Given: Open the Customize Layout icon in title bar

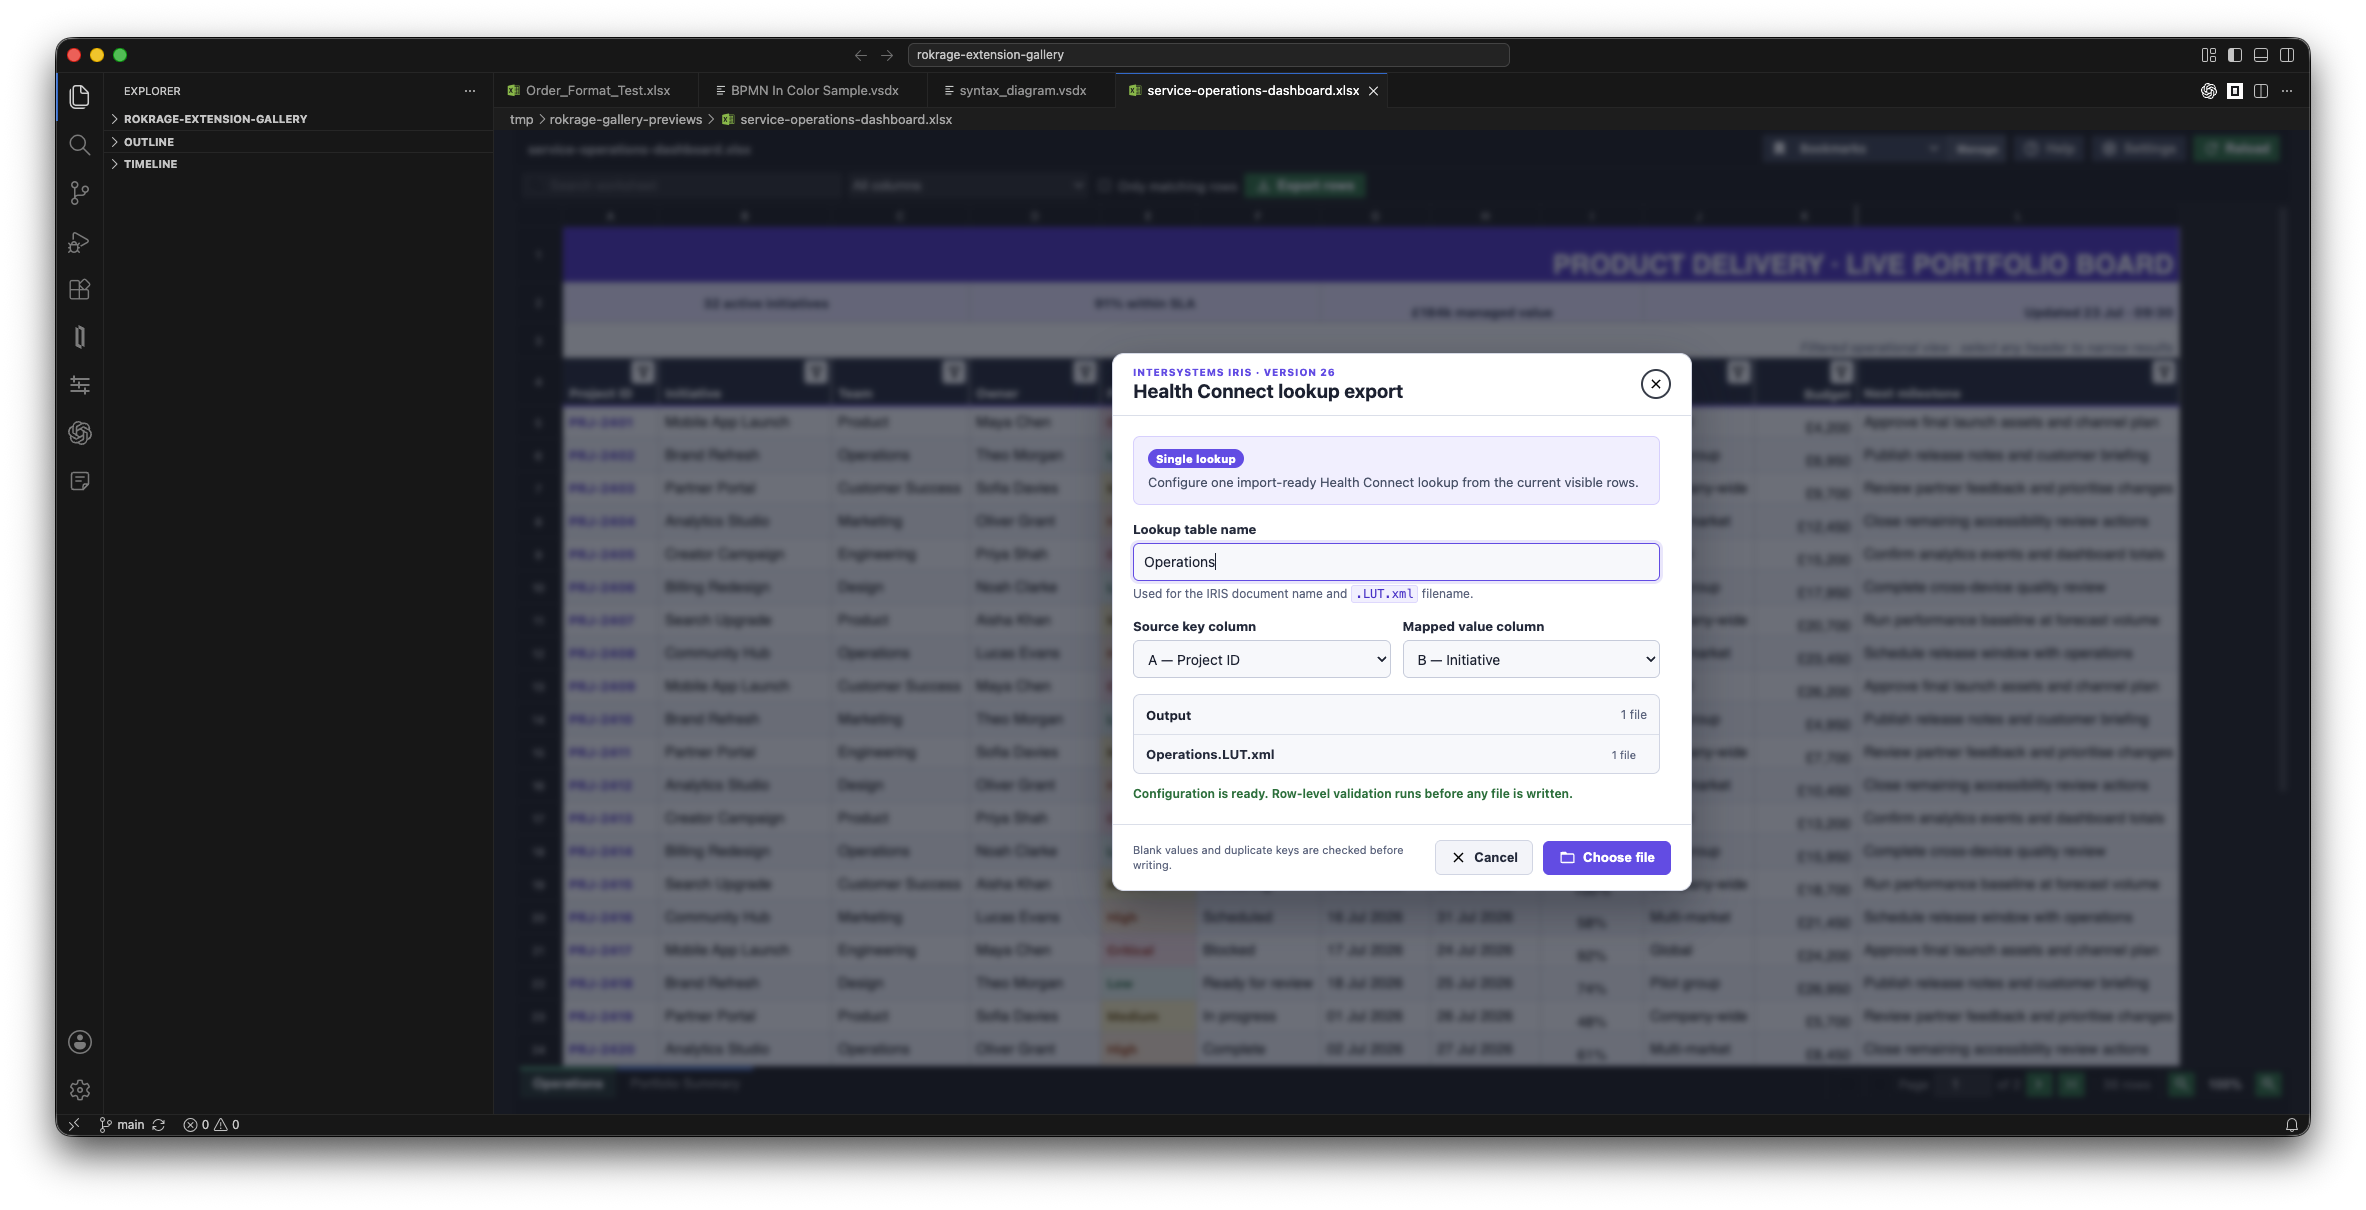Looking at the screenshot, I should pyautogui.click(x=2209, y=55).
